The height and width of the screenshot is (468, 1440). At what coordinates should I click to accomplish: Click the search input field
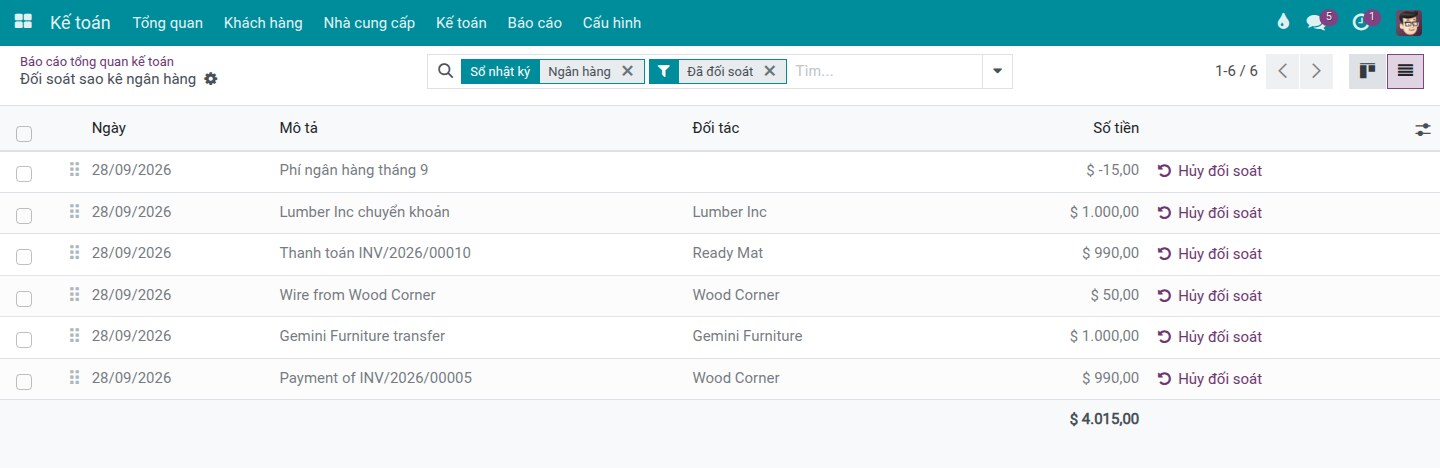884,71
